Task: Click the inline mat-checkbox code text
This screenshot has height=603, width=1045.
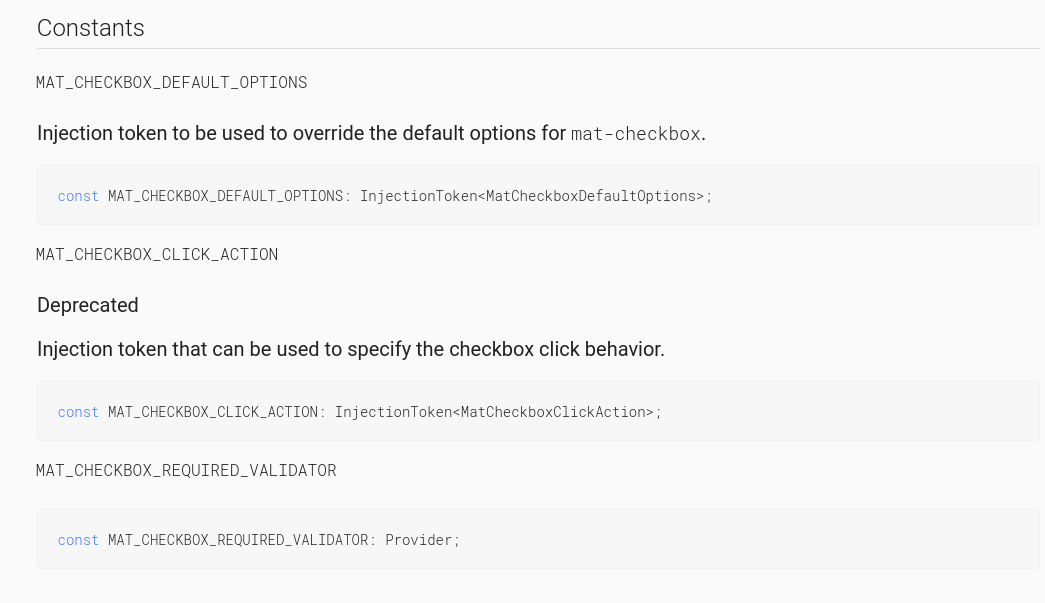Action: coord(635,134)
